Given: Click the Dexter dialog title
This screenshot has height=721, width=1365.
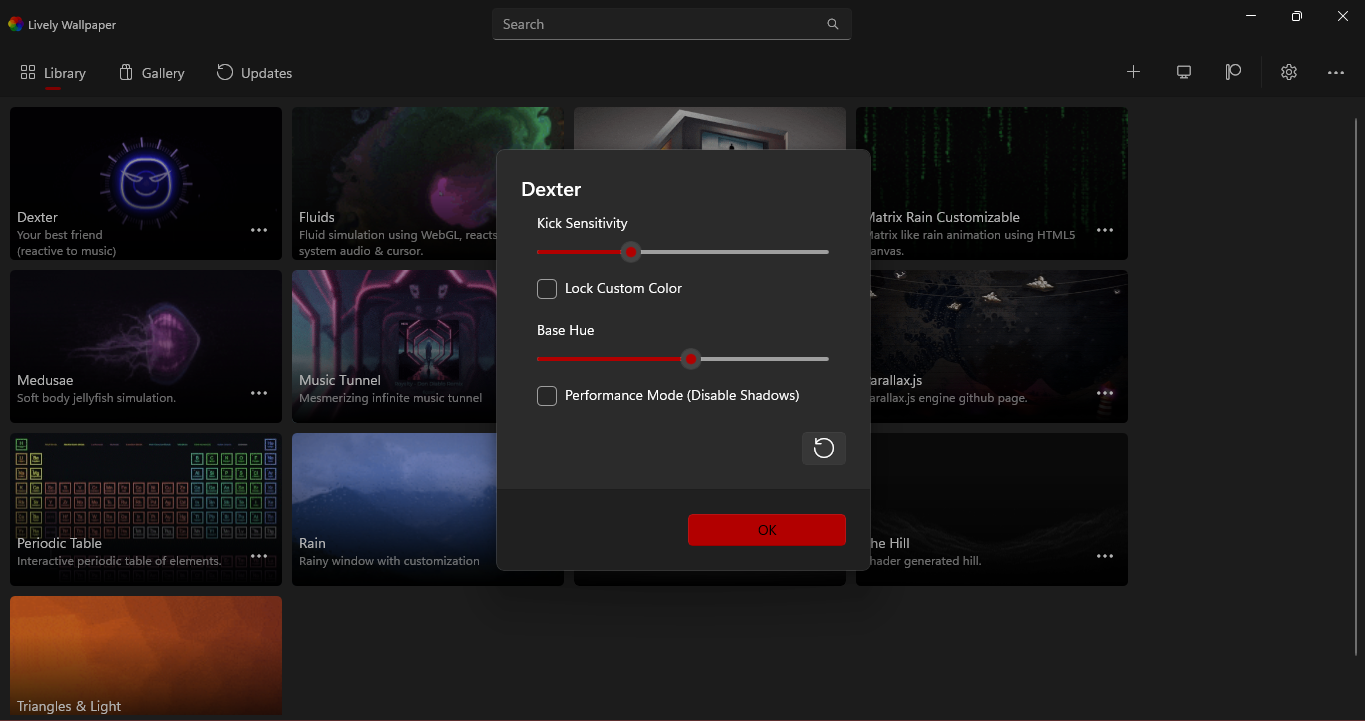Looking at the screenshot, I should pyautogui.click(x=551, y=190).
